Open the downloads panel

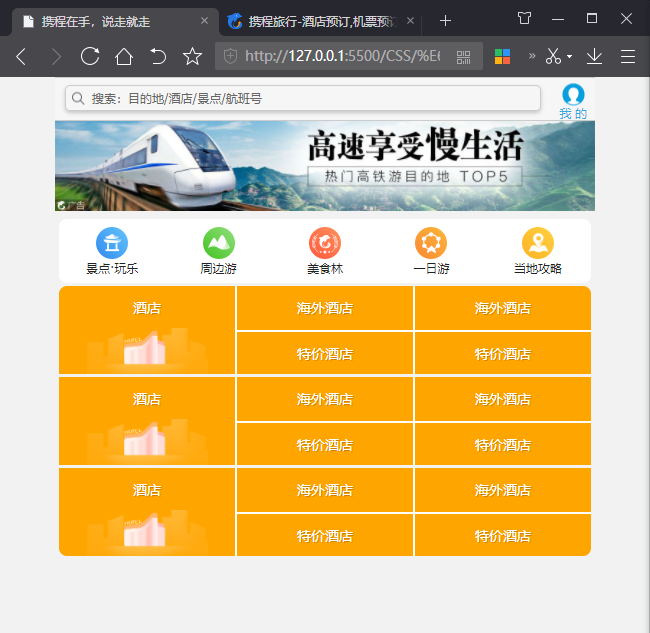tap(594, 56)
